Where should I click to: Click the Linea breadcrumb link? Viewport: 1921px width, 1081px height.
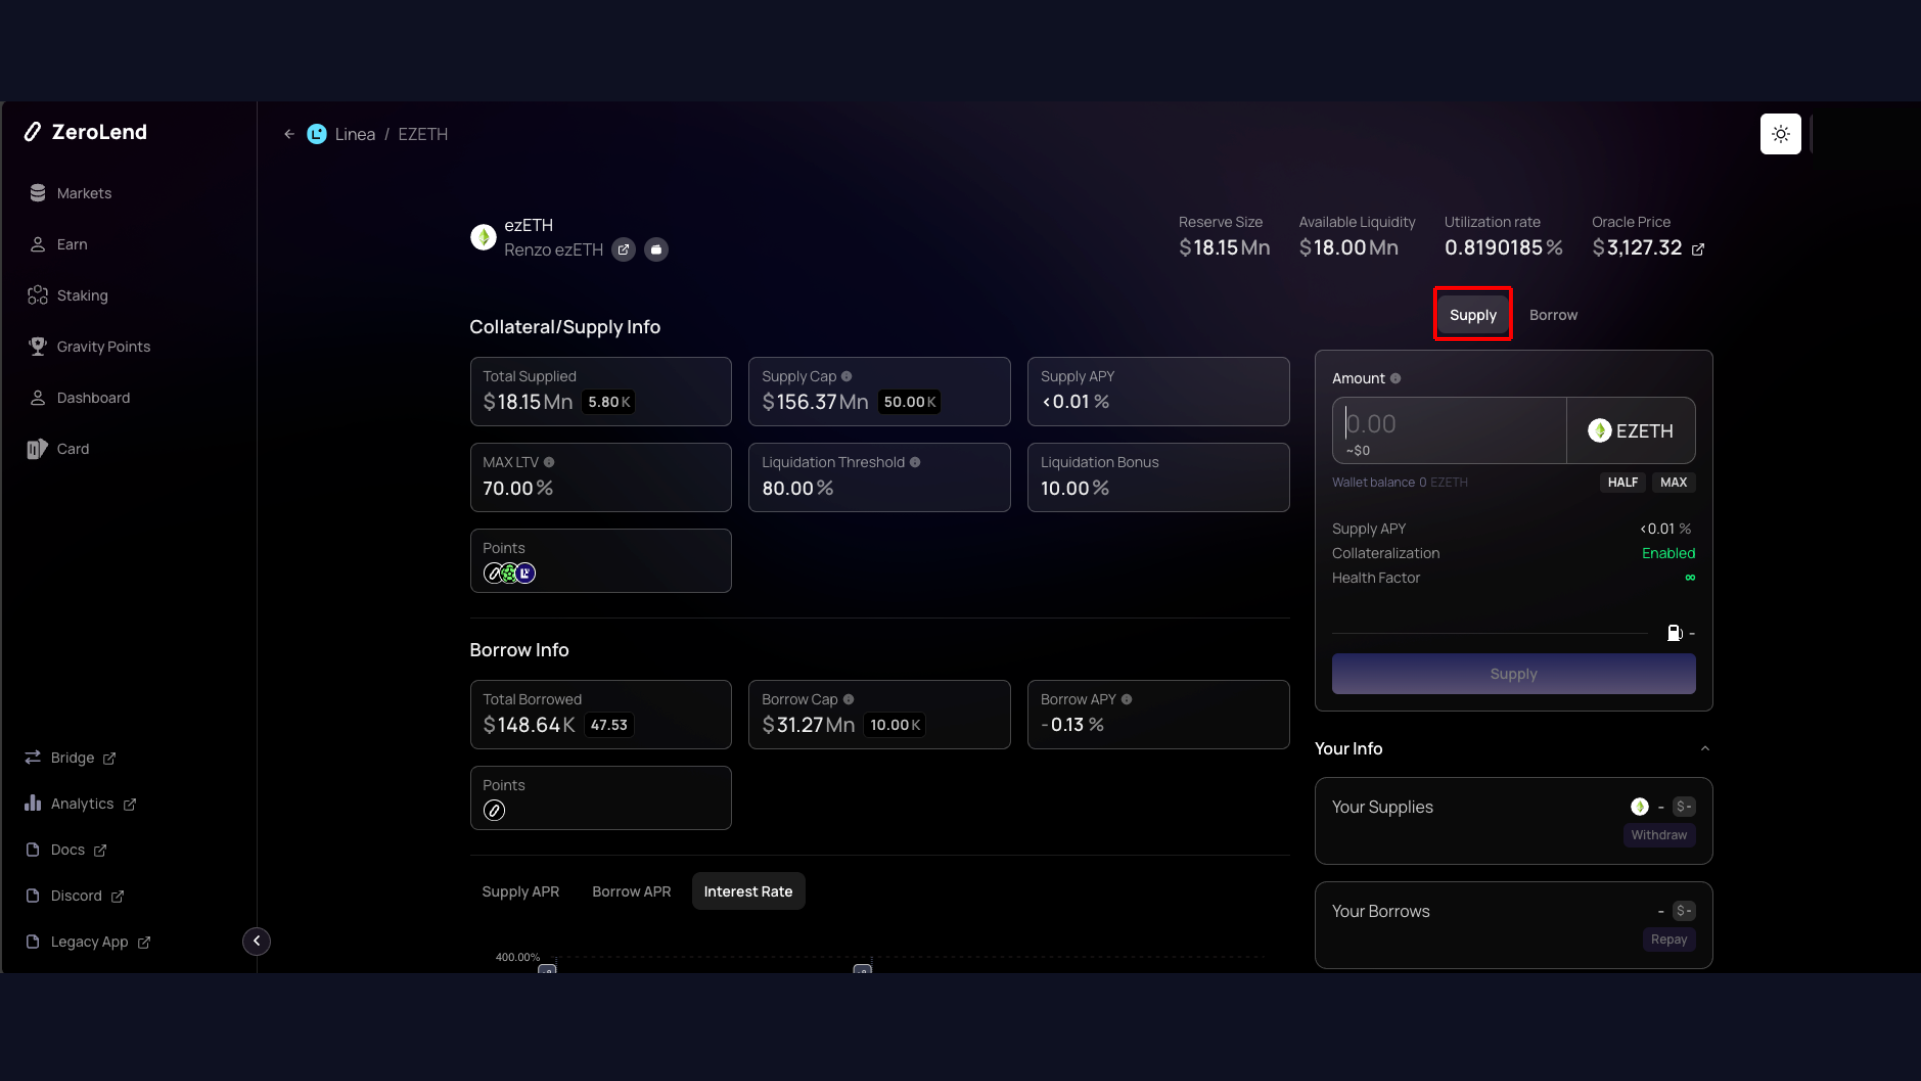[x=355, y=134]
